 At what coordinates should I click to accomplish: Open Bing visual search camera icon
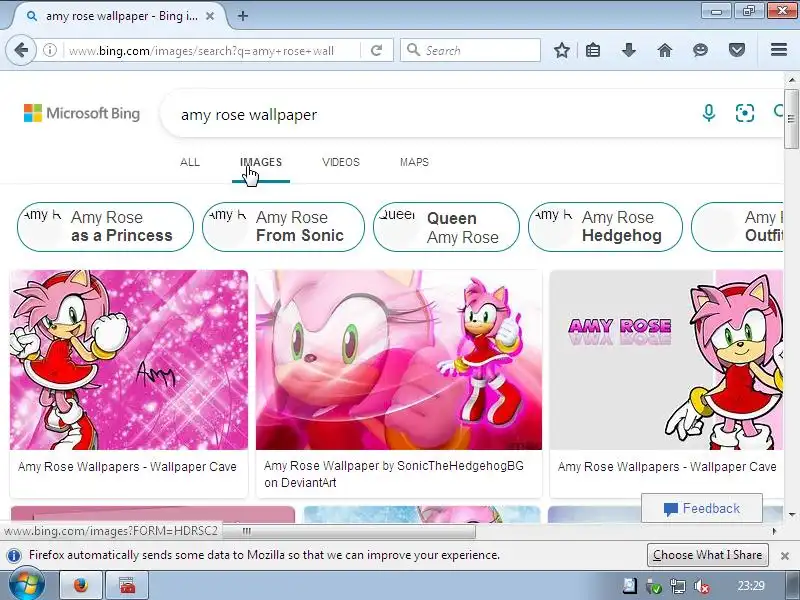pos(744,113)
